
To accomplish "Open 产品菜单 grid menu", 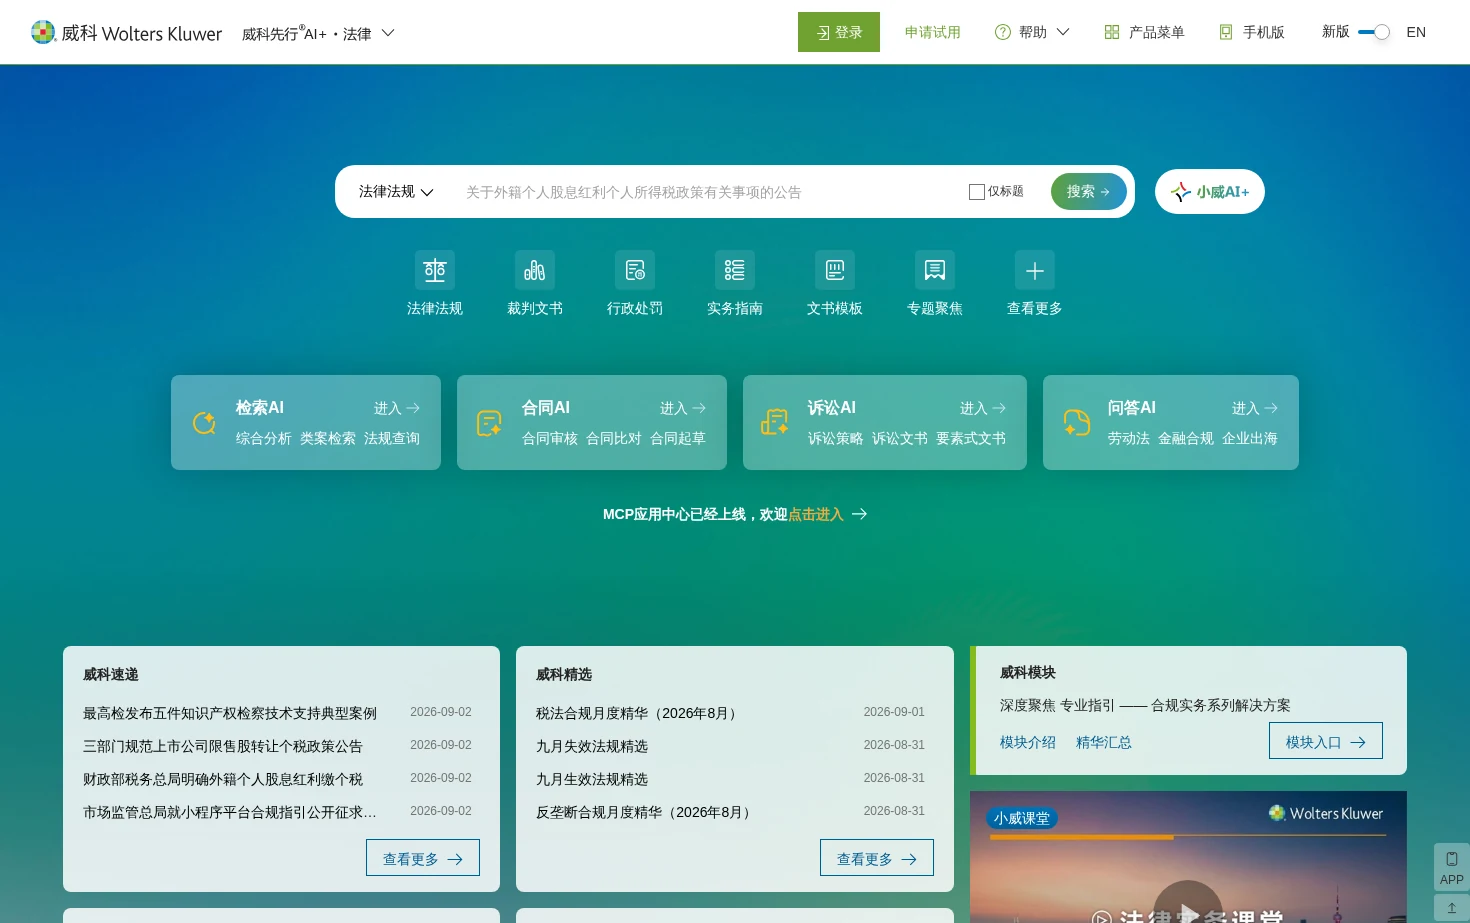I will (x=1144, y=32).
